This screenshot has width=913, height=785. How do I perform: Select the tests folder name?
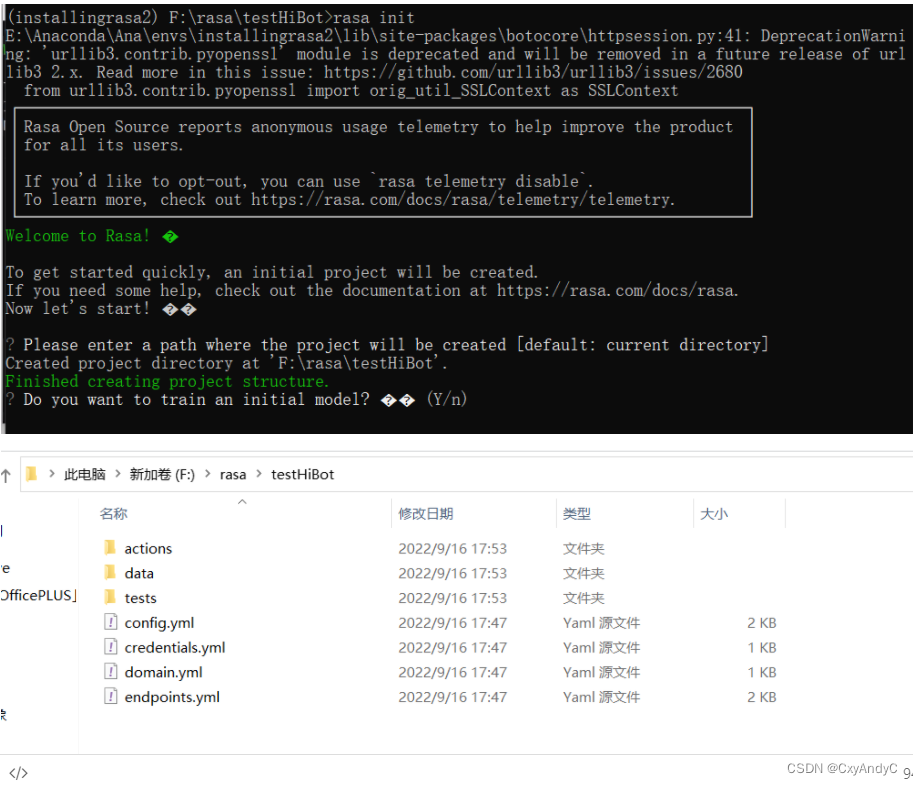pyautogui.click(x=140, y=598)
